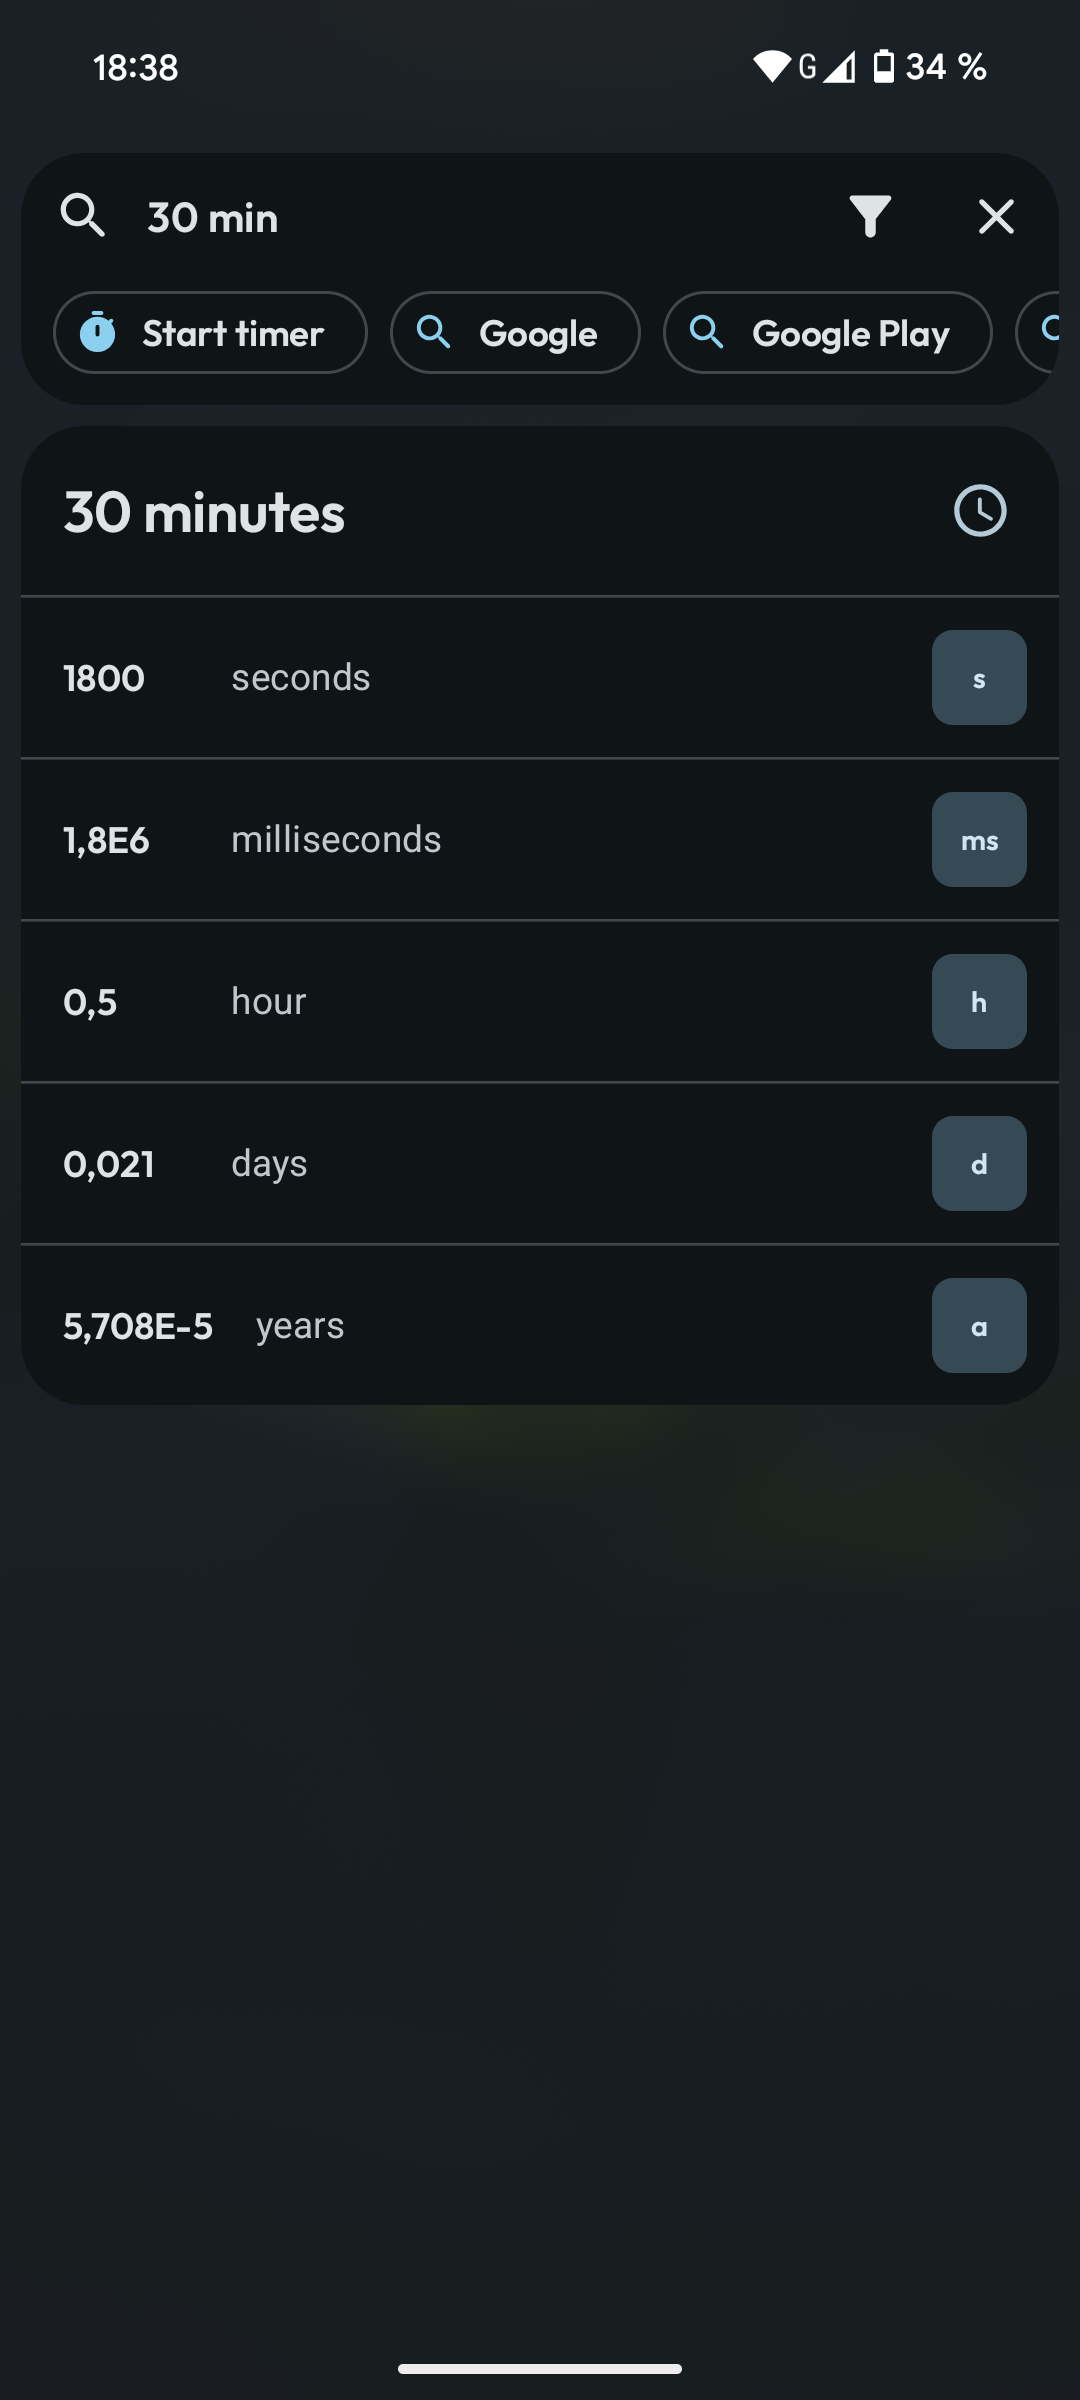Image resolution: width=1080 pixels, height=2400 pixels.
Task: Search "30 min" on Google
Action: click(x=515, y=332)
